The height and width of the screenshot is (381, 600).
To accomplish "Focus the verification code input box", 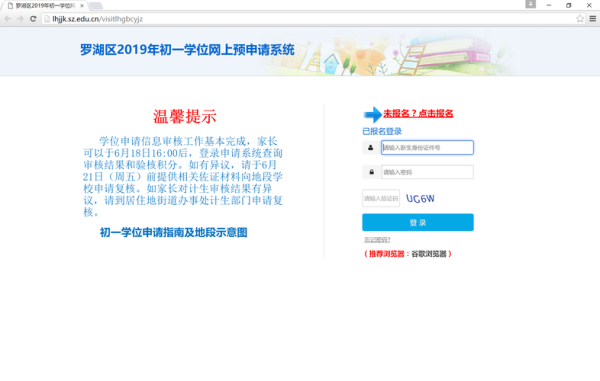I will pos(381,198).
